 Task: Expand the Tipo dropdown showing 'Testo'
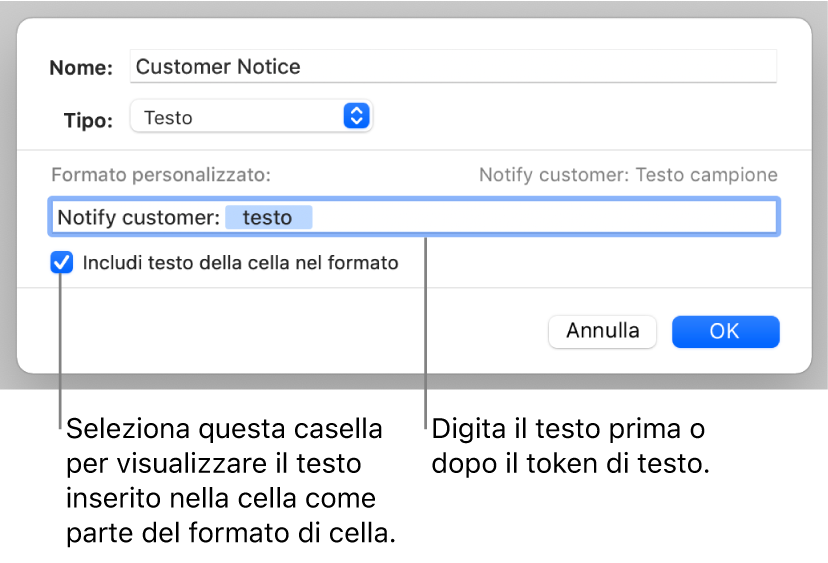click(251, 117)
